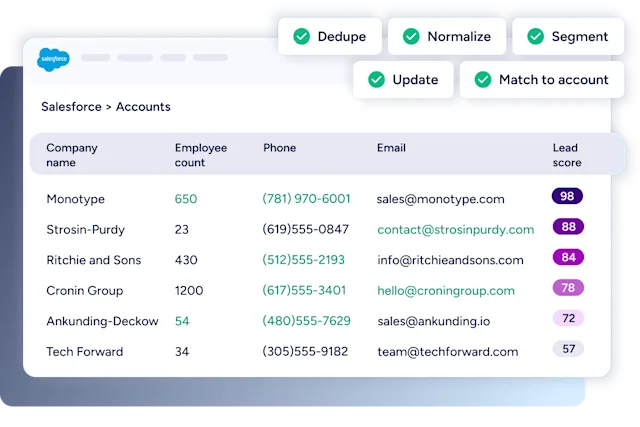The width and height of the screenshot is (640, 427).
Task: Click the employee count 34
Action: 182,352
